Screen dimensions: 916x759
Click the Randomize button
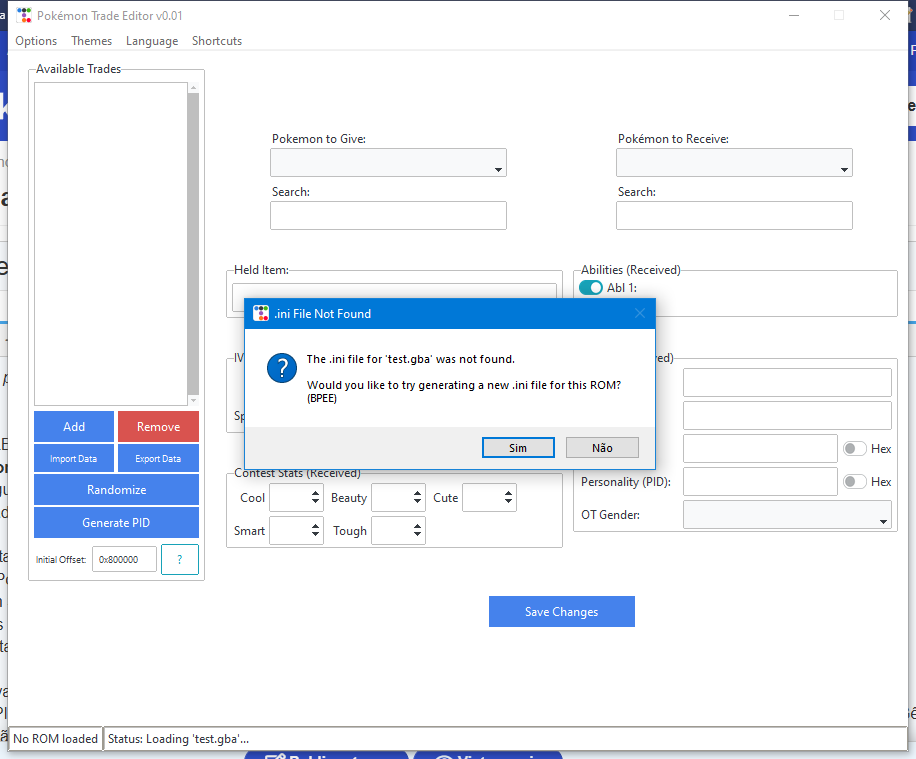tap(116, 490)
